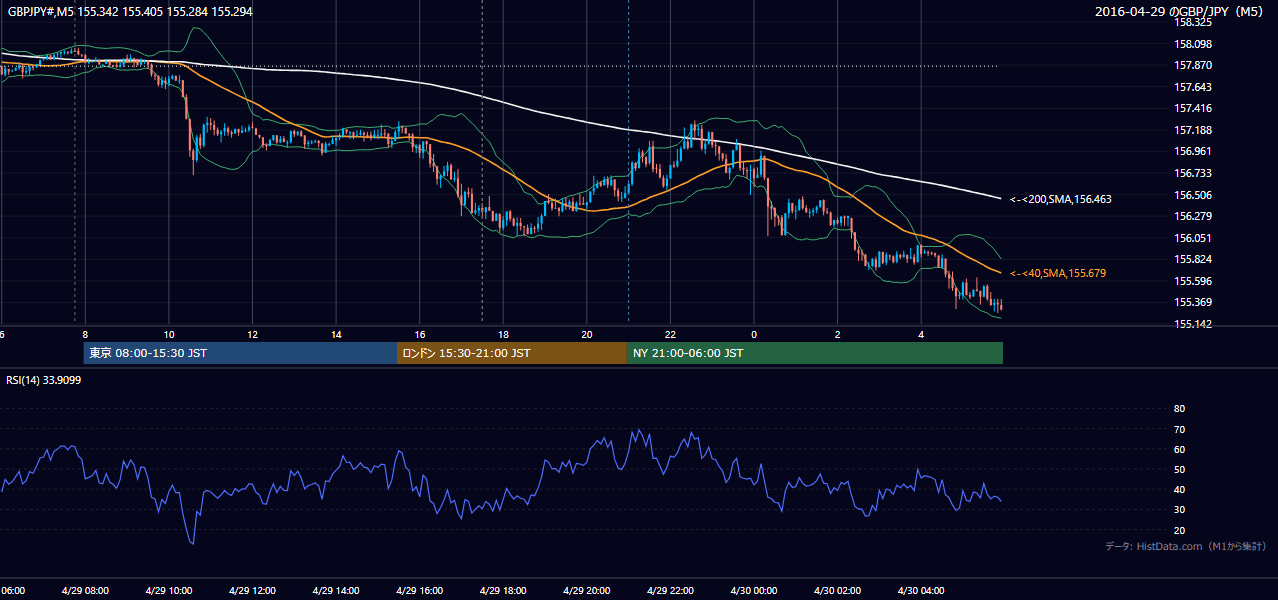
Task: Click the 4/30 04:00 time axis label
Action: [921, 590]
